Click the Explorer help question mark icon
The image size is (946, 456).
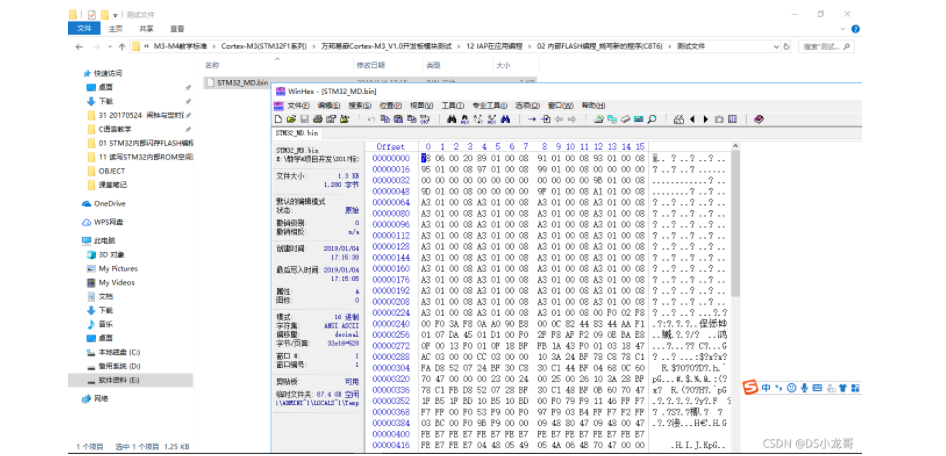click(856, 28)
